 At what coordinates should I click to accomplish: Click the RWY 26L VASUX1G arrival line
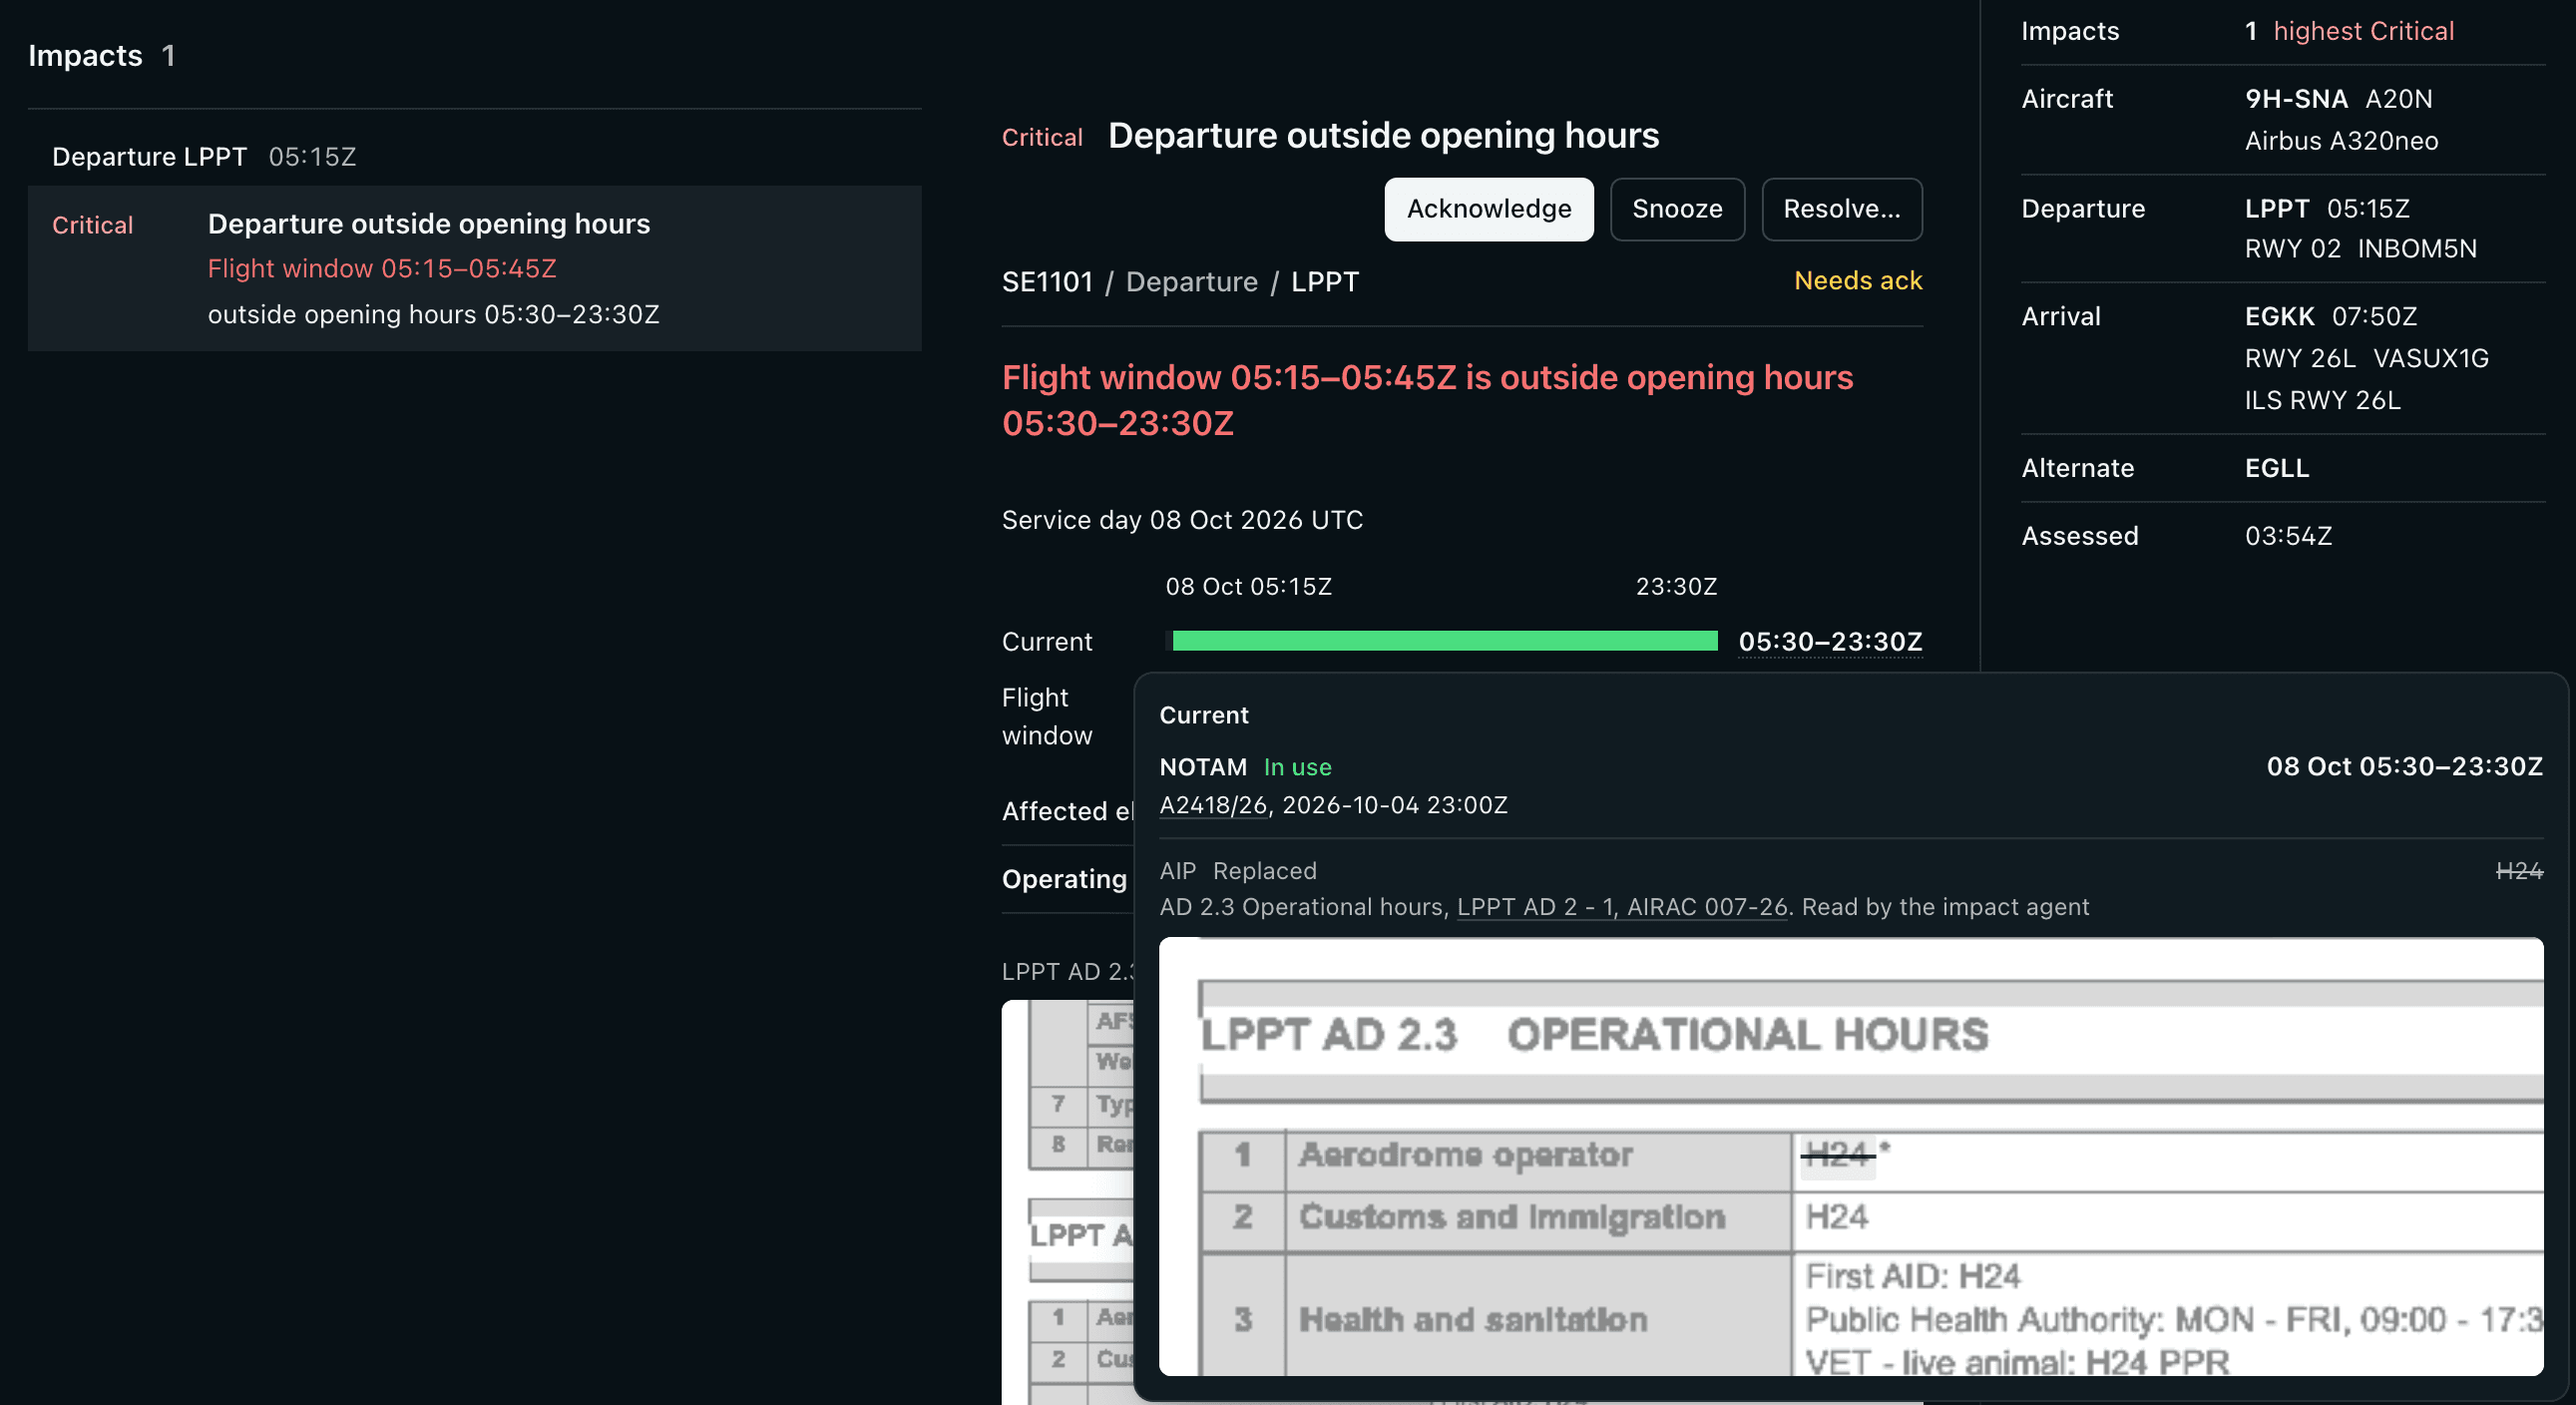[2366, 358]
